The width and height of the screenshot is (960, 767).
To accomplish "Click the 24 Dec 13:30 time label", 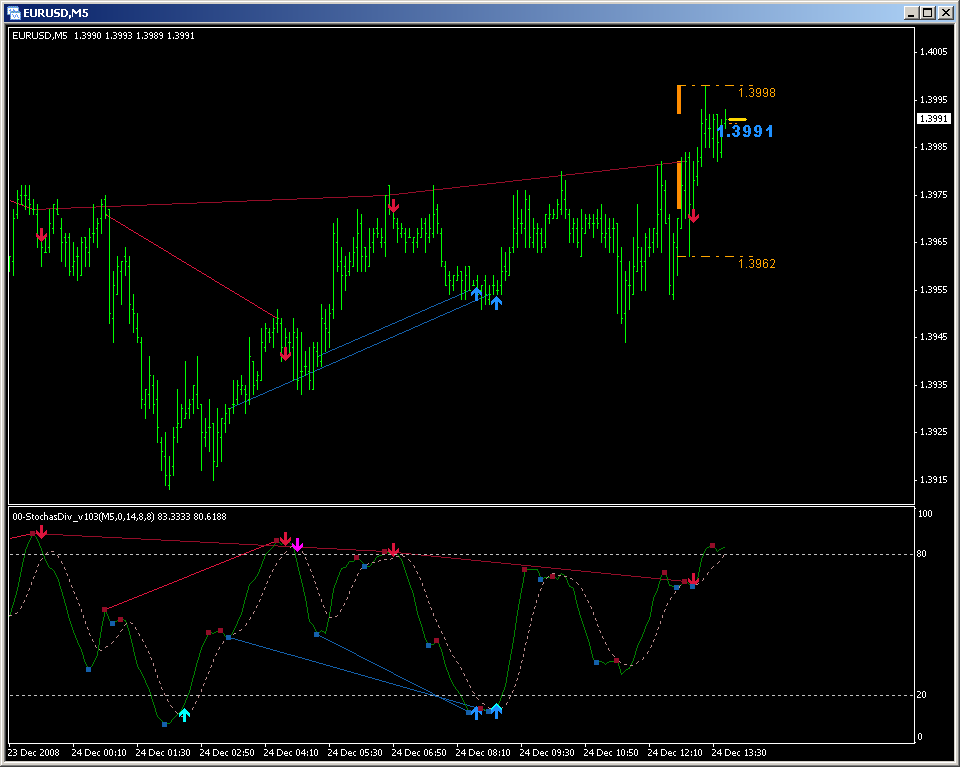I will (x=739, y=752).
